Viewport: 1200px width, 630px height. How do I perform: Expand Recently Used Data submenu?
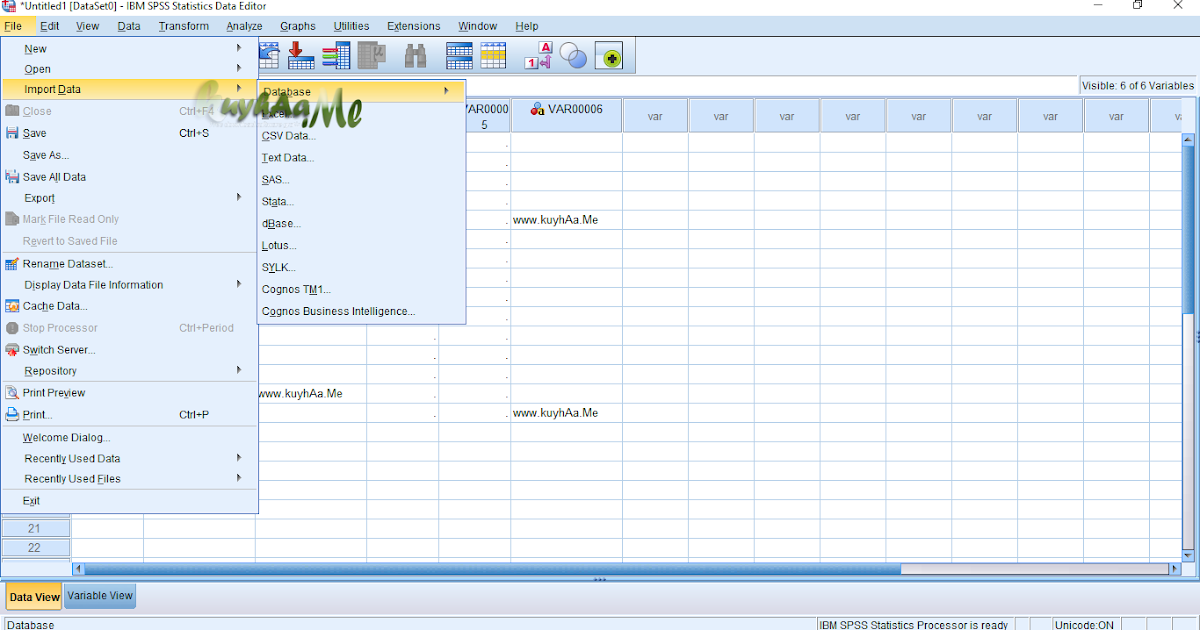point(130,458)
